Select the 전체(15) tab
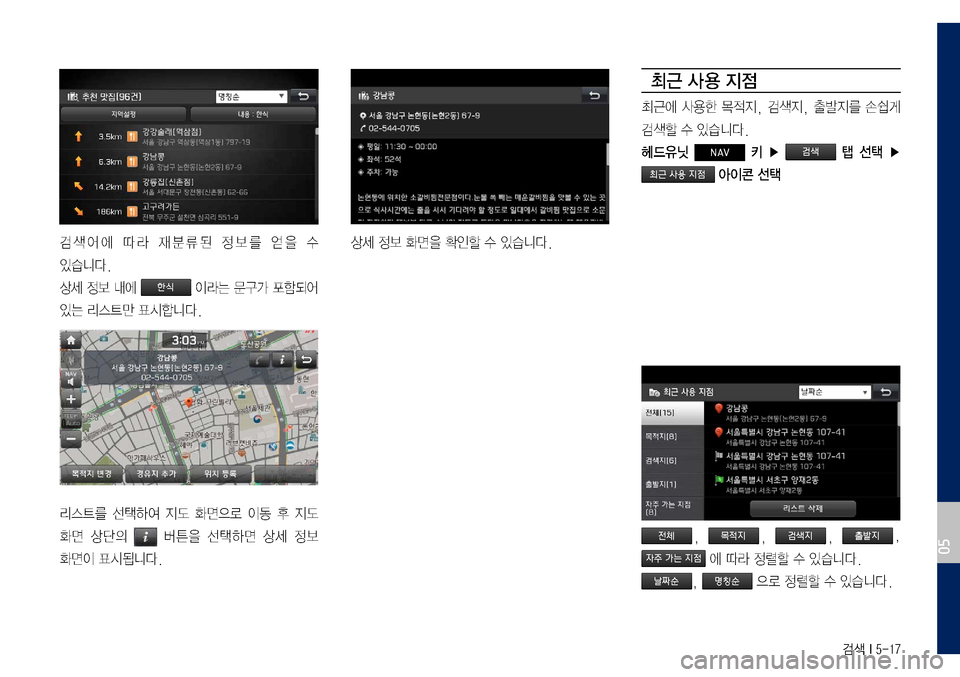The height and width of the screenshot is (677, 960). pyautogui.click(x=672, y=413)
